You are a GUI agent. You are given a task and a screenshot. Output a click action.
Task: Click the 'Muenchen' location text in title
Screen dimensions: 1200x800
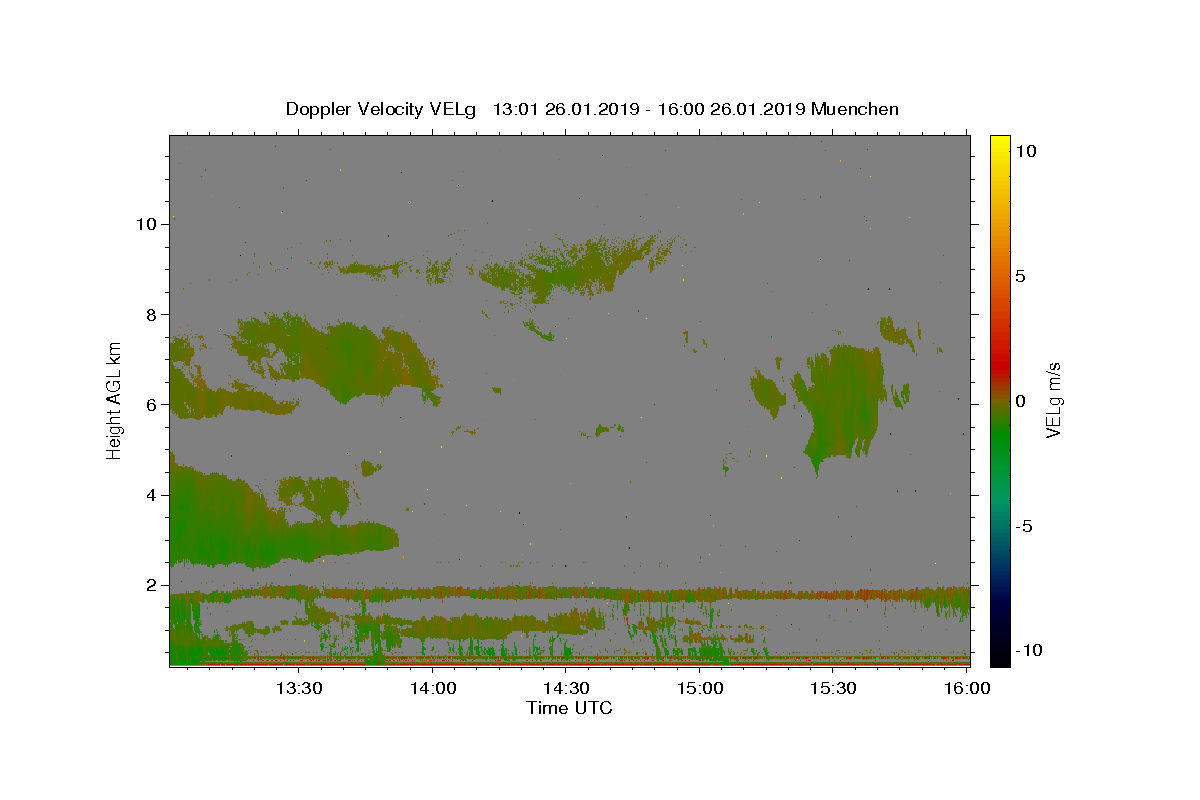[x=855, y=109]
